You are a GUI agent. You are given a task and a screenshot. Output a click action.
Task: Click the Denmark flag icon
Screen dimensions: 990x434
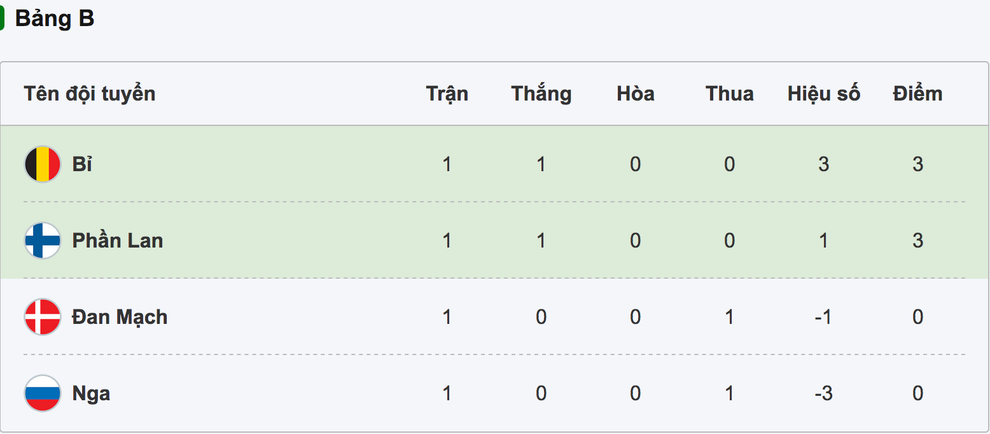point(42,317)
